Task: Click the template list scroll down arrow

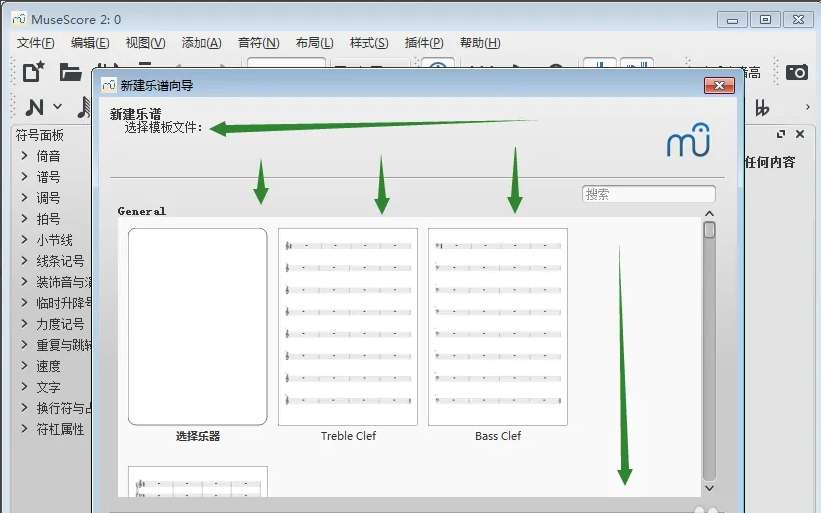Action: coord(709,488)
